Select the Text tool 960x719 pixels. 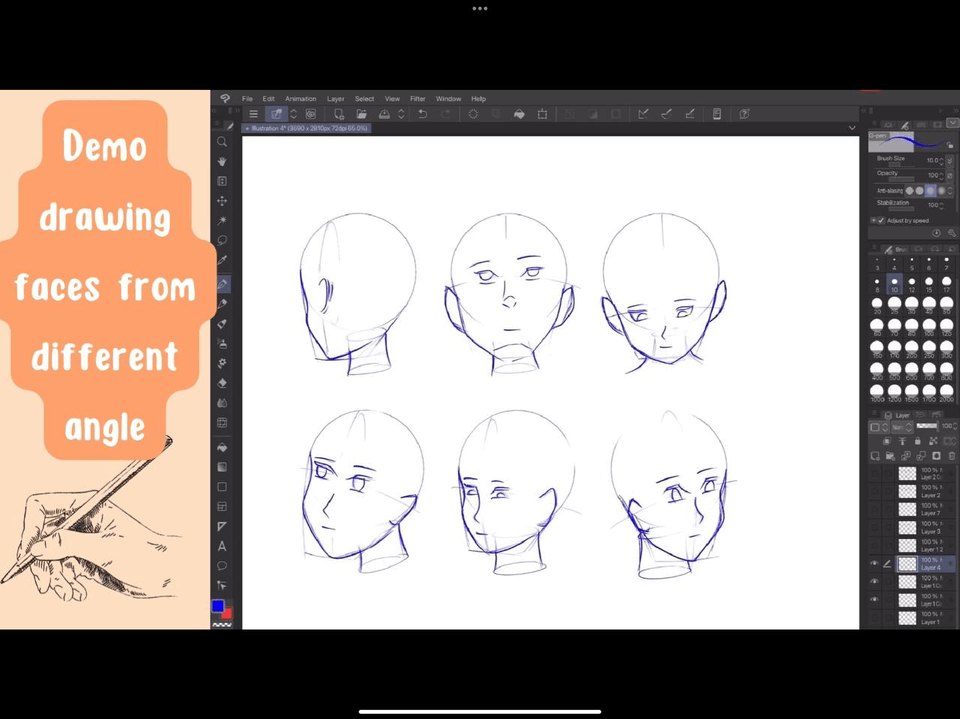coord(222,546)
